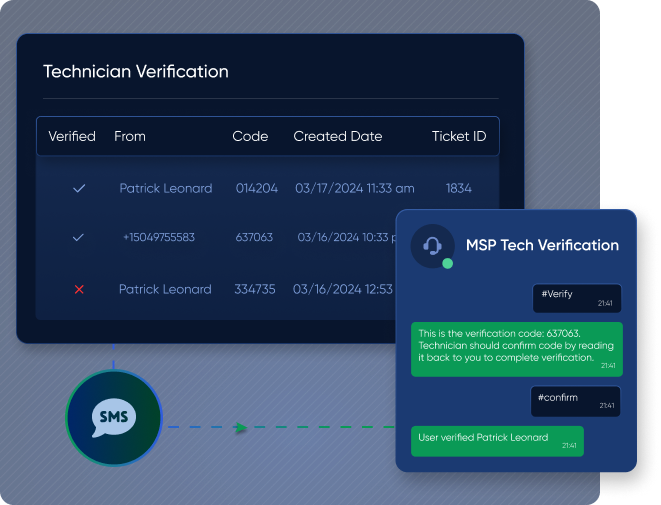
Task: Click the red X failed verification icon
Action: [79, 290]
